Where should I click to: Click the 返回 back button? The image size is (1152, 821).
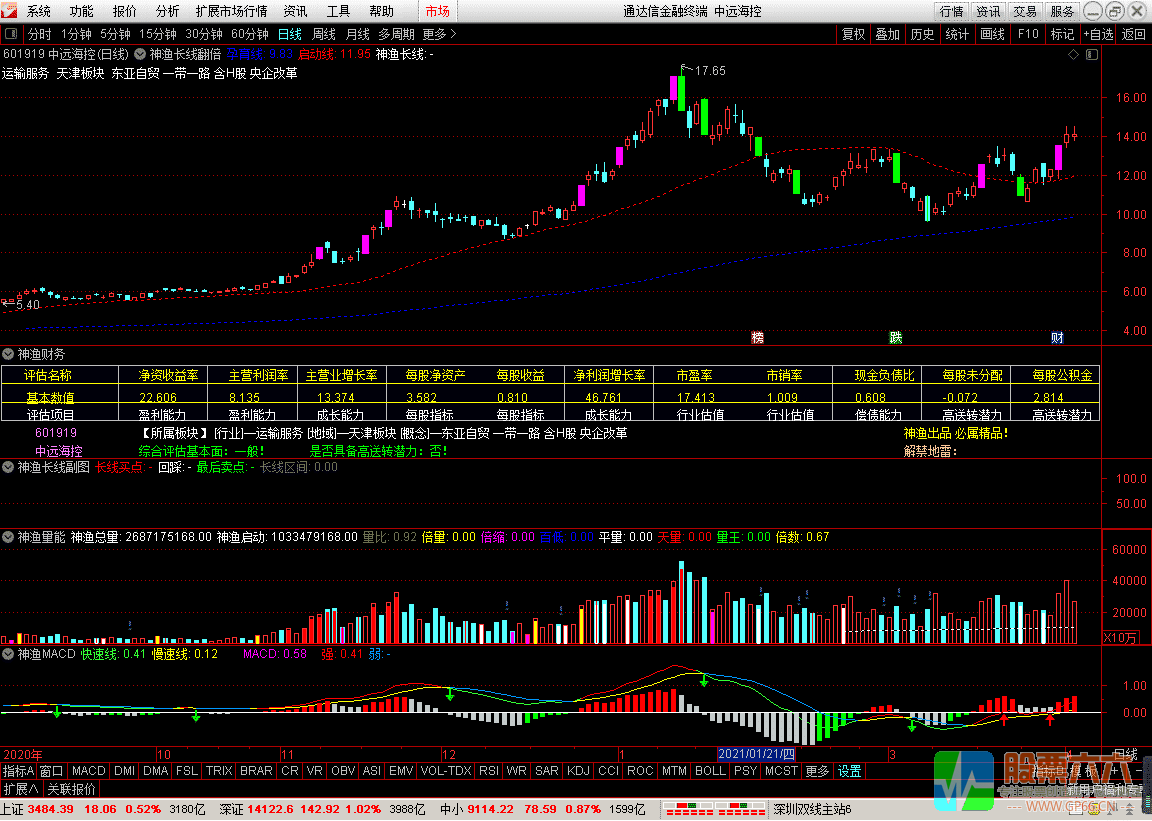(1134, 34)
